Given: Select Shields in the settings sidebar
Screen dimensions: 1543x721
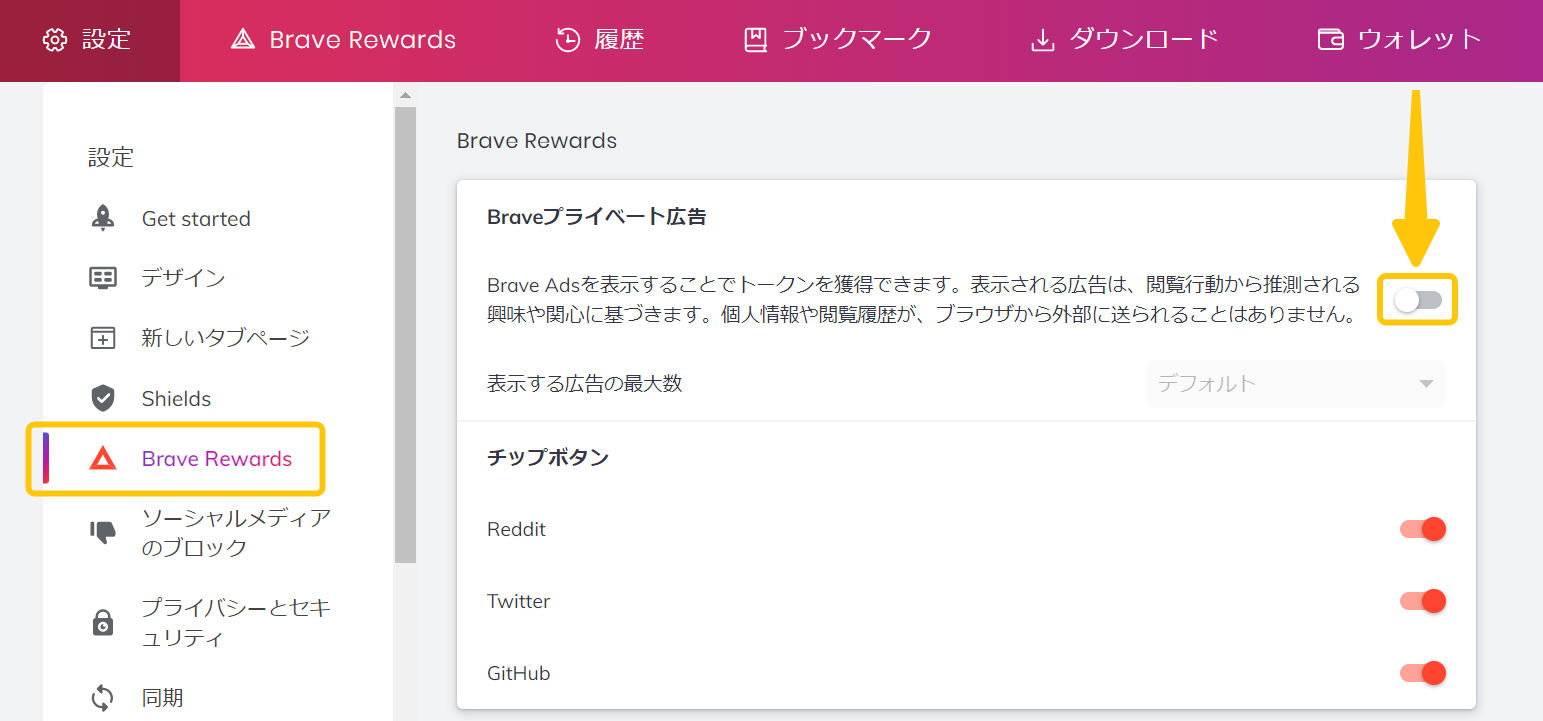Looking at the screenshot, I should click(176, 399).
